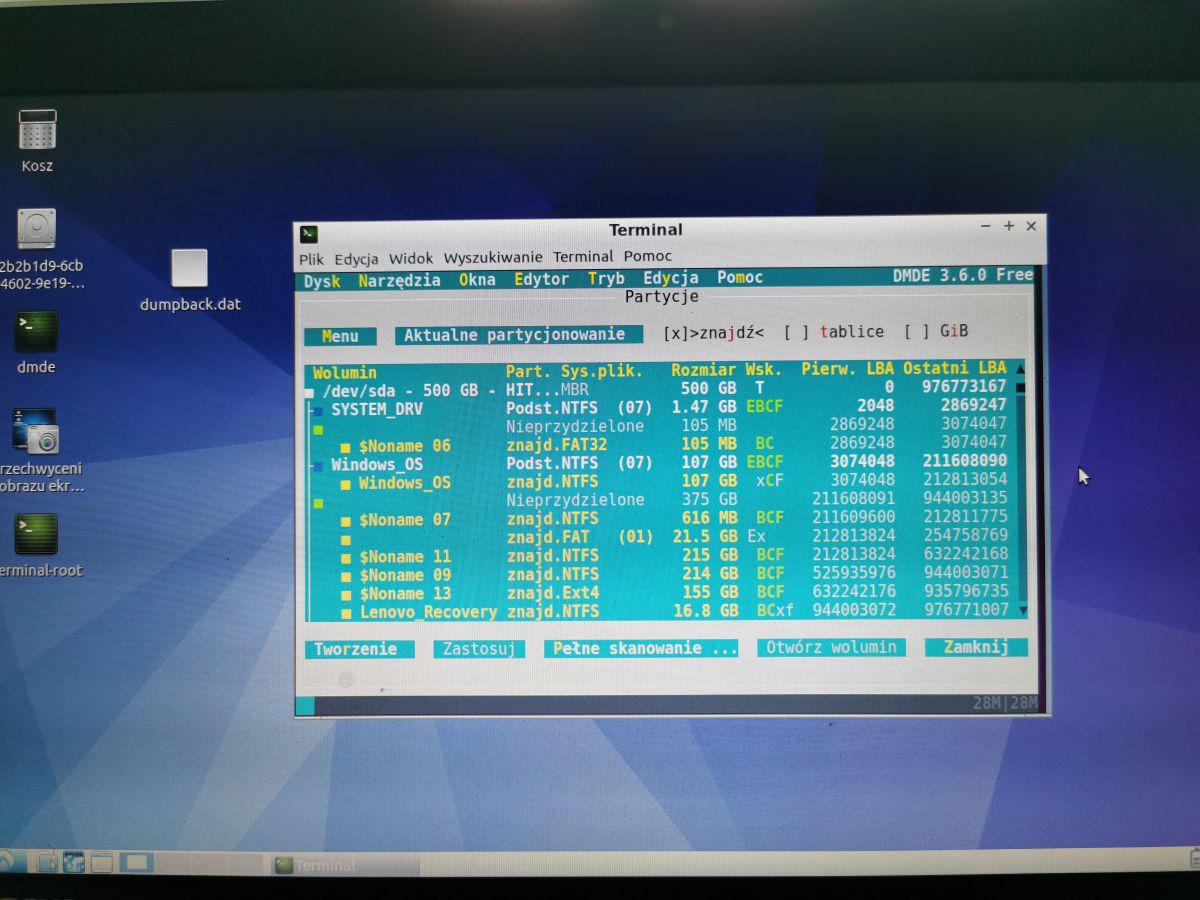Select the Windows_OS Podst.NTFS partition row

pyautogui.click(x=660, y=463)
